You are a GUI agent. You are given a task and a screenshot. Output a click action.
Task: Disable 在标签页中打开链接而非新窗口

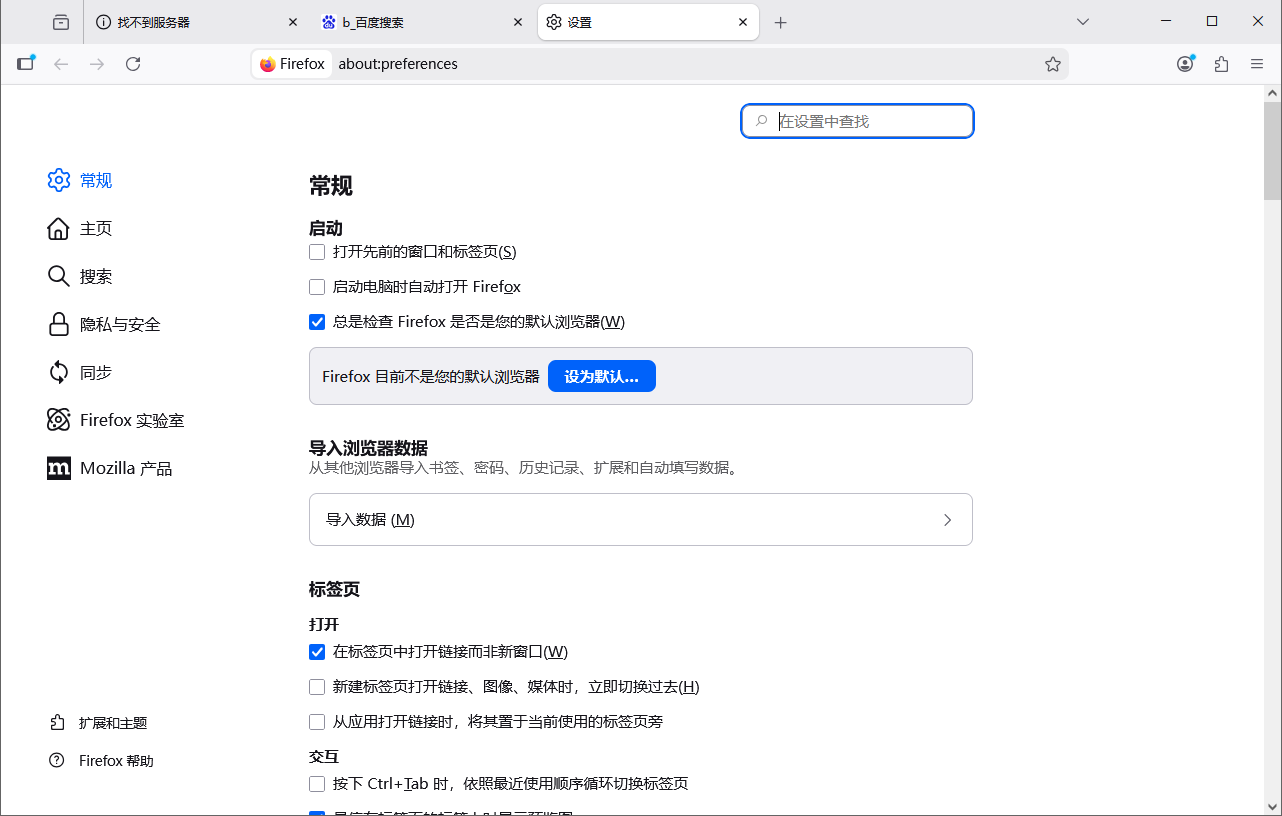point(317,651)
